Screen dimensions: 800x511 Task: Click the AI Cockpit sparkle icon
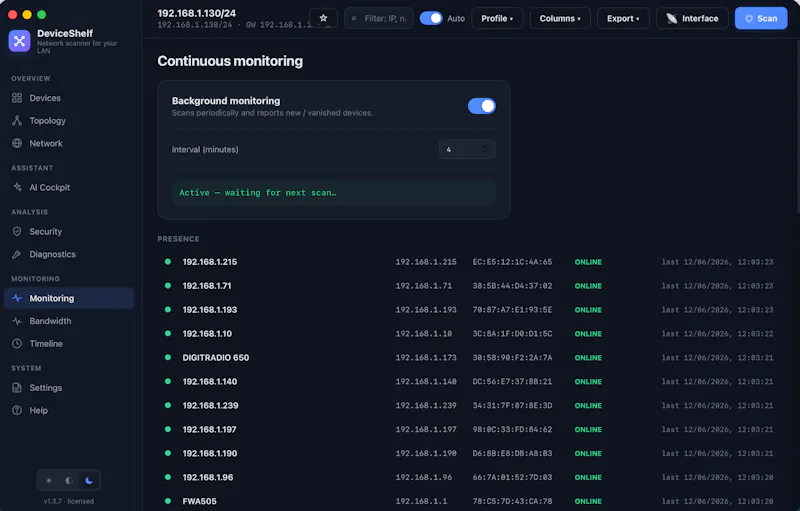[x=17, y=187]
